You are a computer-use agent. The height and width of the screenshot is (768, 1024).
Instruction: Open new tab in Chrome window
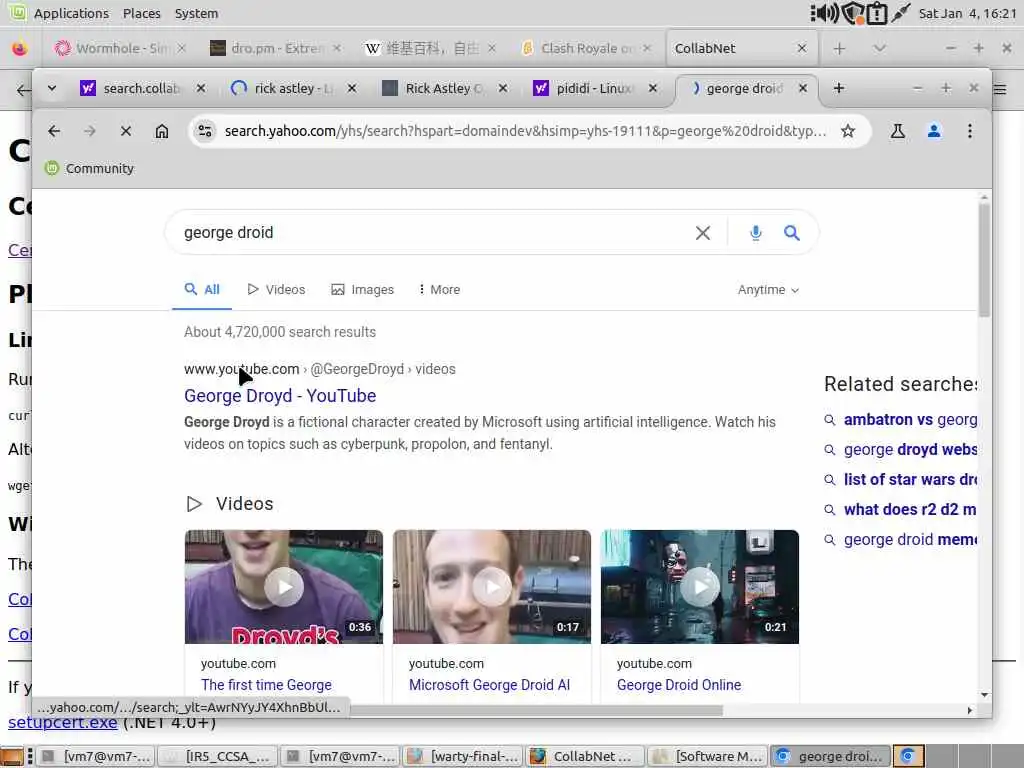pos(839,88)
